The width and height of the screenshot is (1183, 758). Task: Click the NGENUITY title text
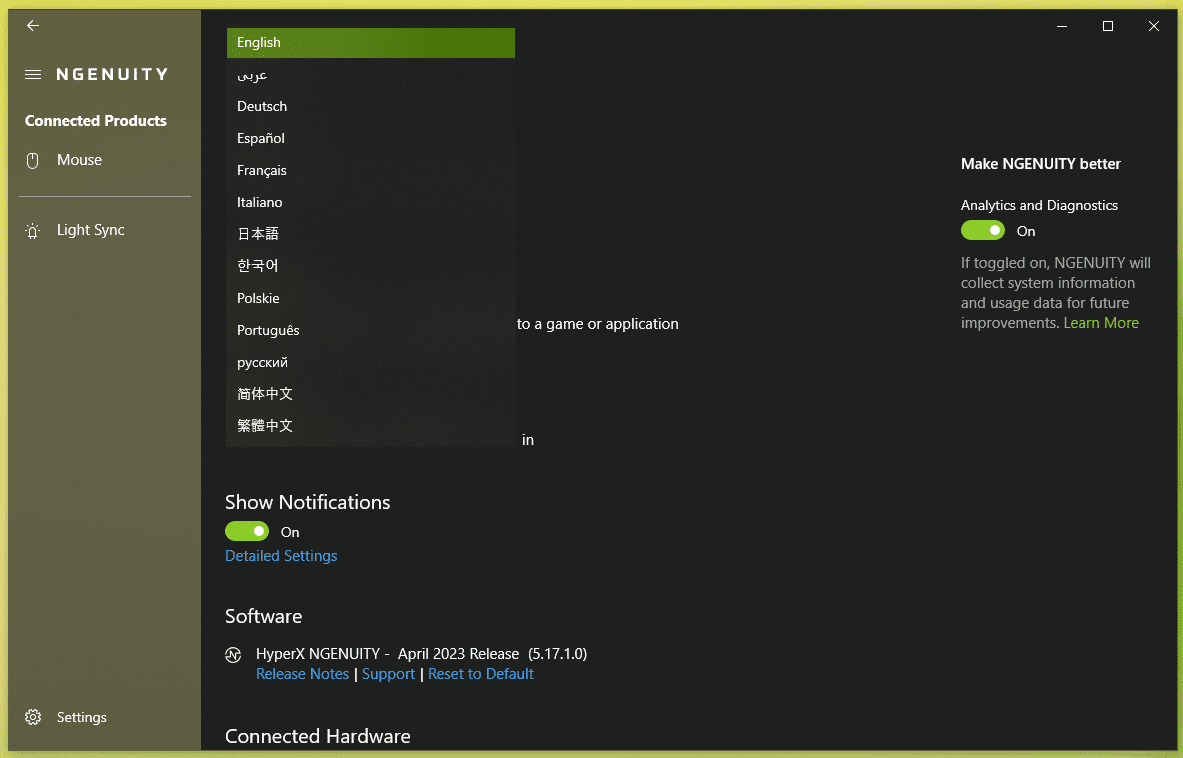click(112, 74)
